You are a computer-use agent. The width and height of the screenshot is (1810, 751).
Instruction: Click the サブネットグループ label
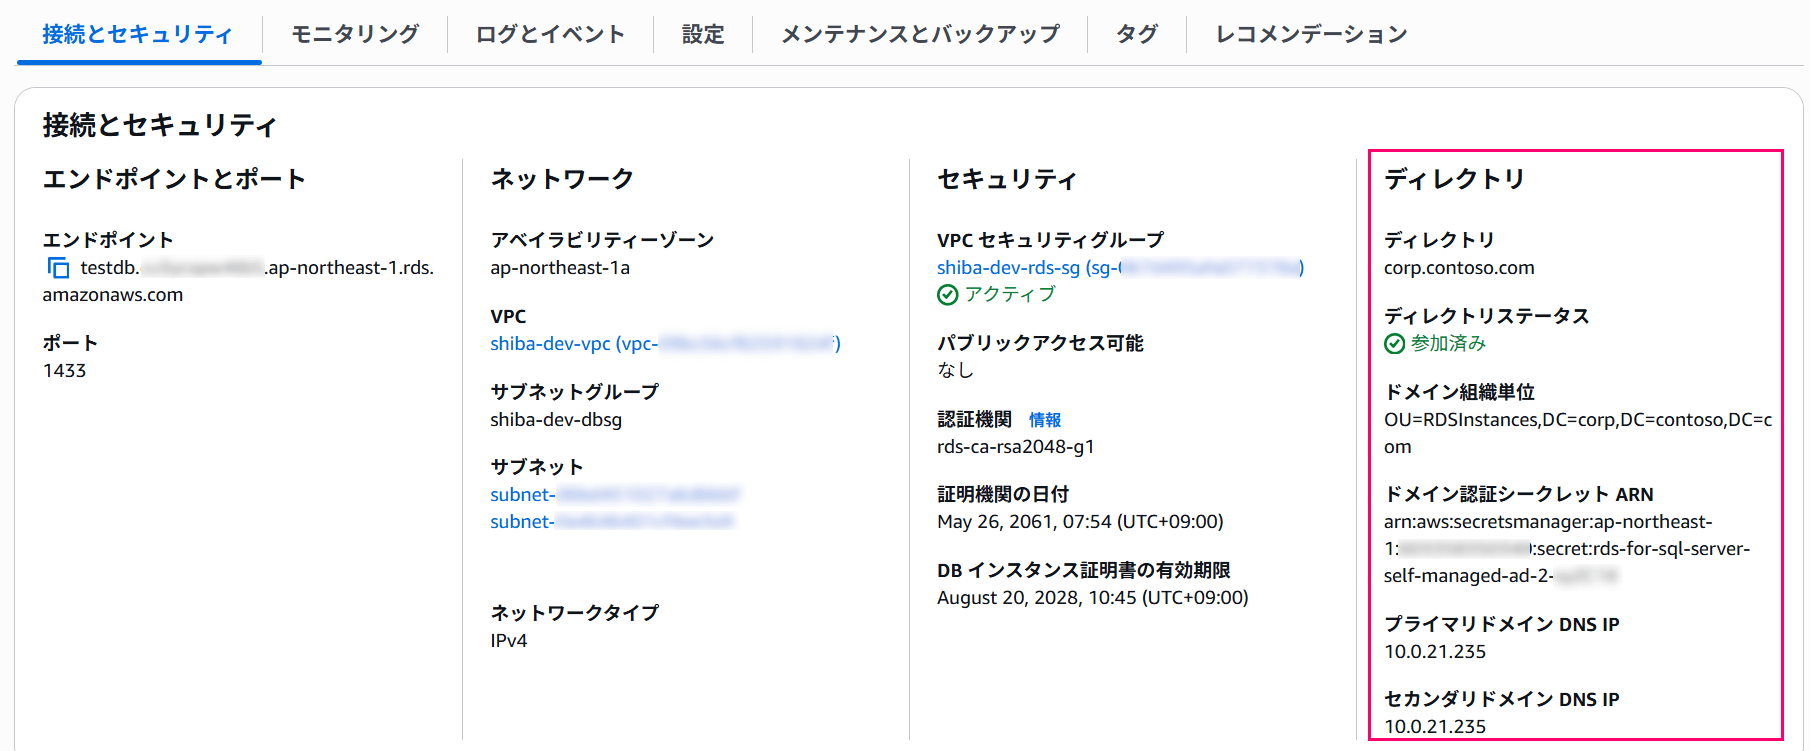(x=575, y=393)
